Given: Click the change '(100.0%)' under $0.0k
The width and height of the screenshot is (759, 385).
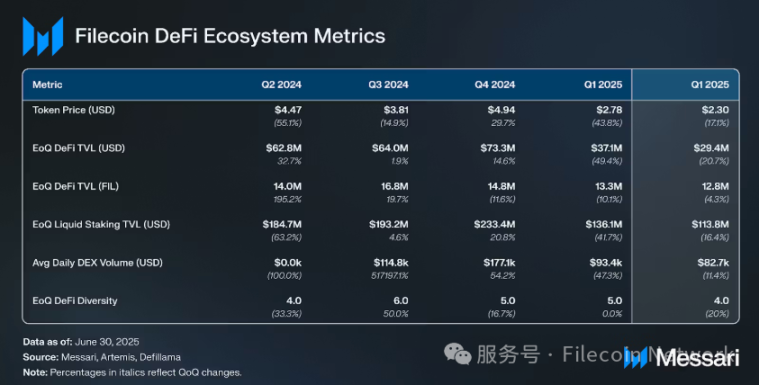Looking at the screenshot, I should click(284, 276).
